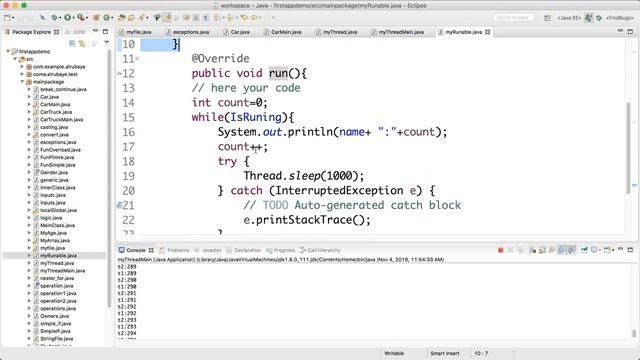Minimize the Package Explorer panel
This screenshot has height=360, width=640.
coord(96,31)
